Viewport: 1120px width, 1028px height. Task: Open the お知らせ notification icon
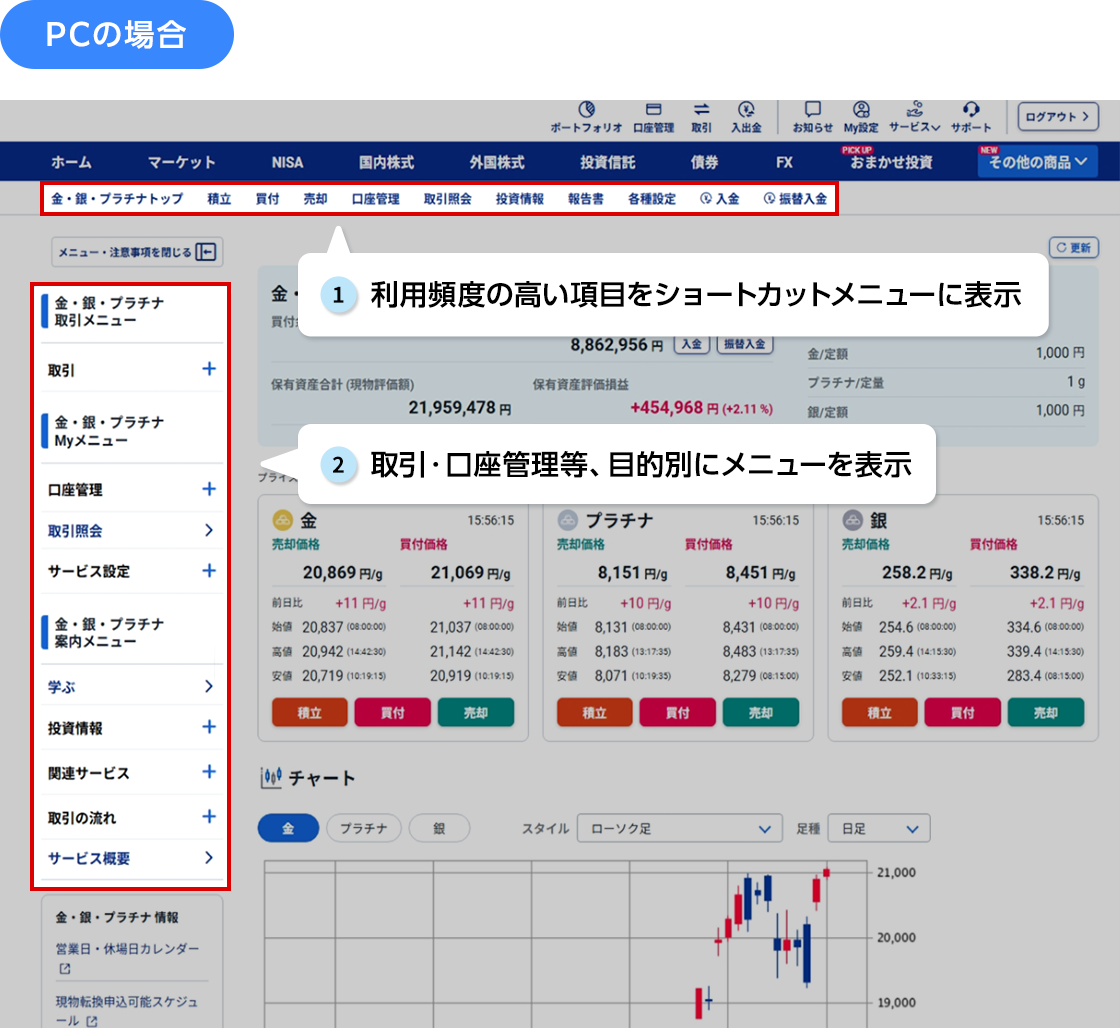pyautogui.click(x=812, y=109)
